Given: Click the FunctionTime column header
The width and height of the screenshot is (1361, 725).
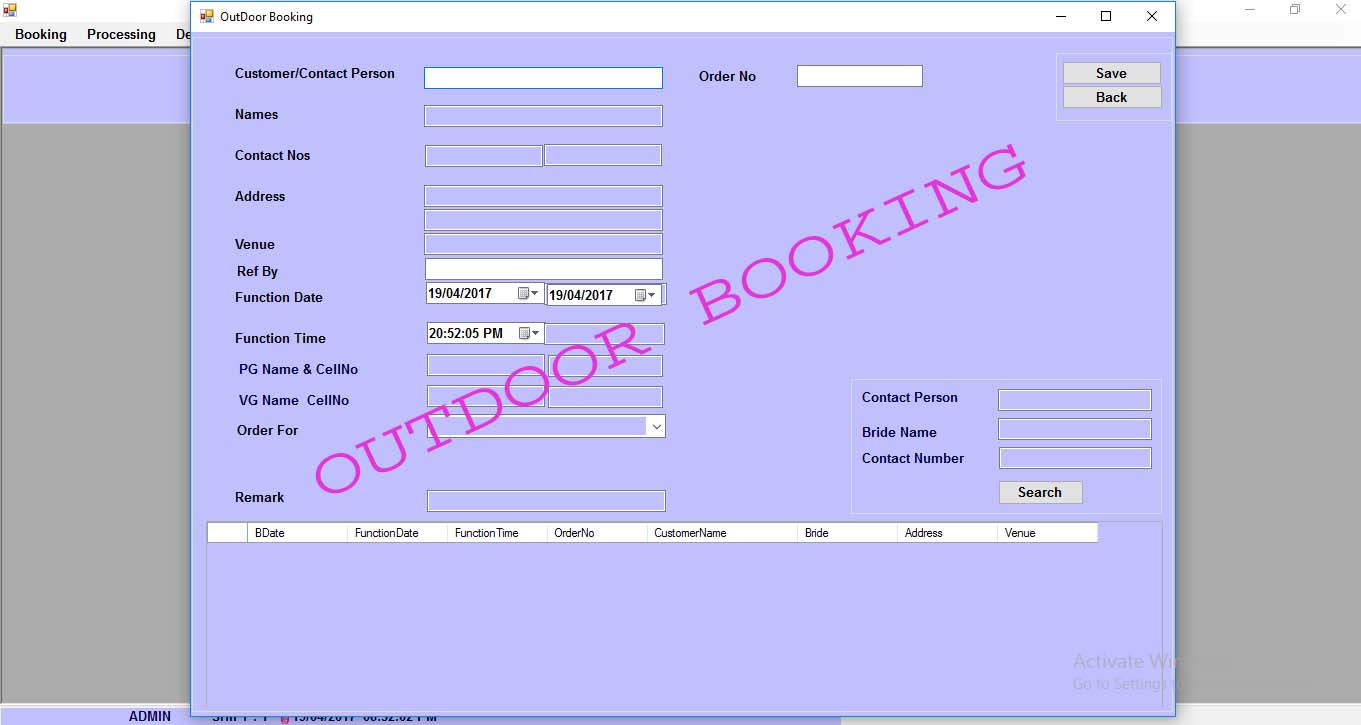Looking at the screenshot, I should (x=497, y=533).
